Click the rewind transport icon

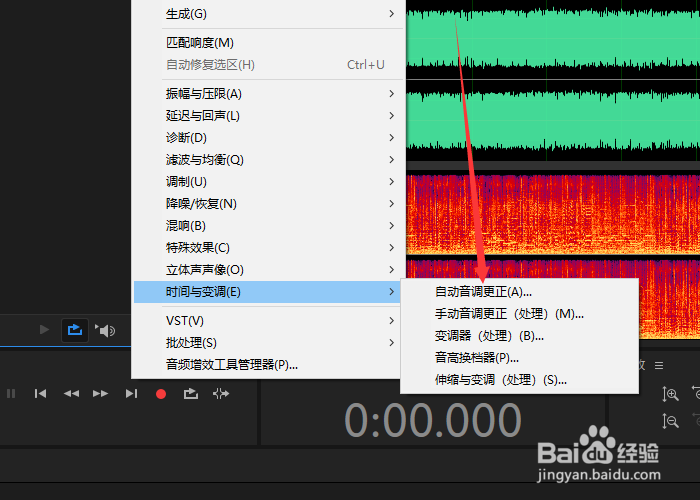(x=71, y=393)
